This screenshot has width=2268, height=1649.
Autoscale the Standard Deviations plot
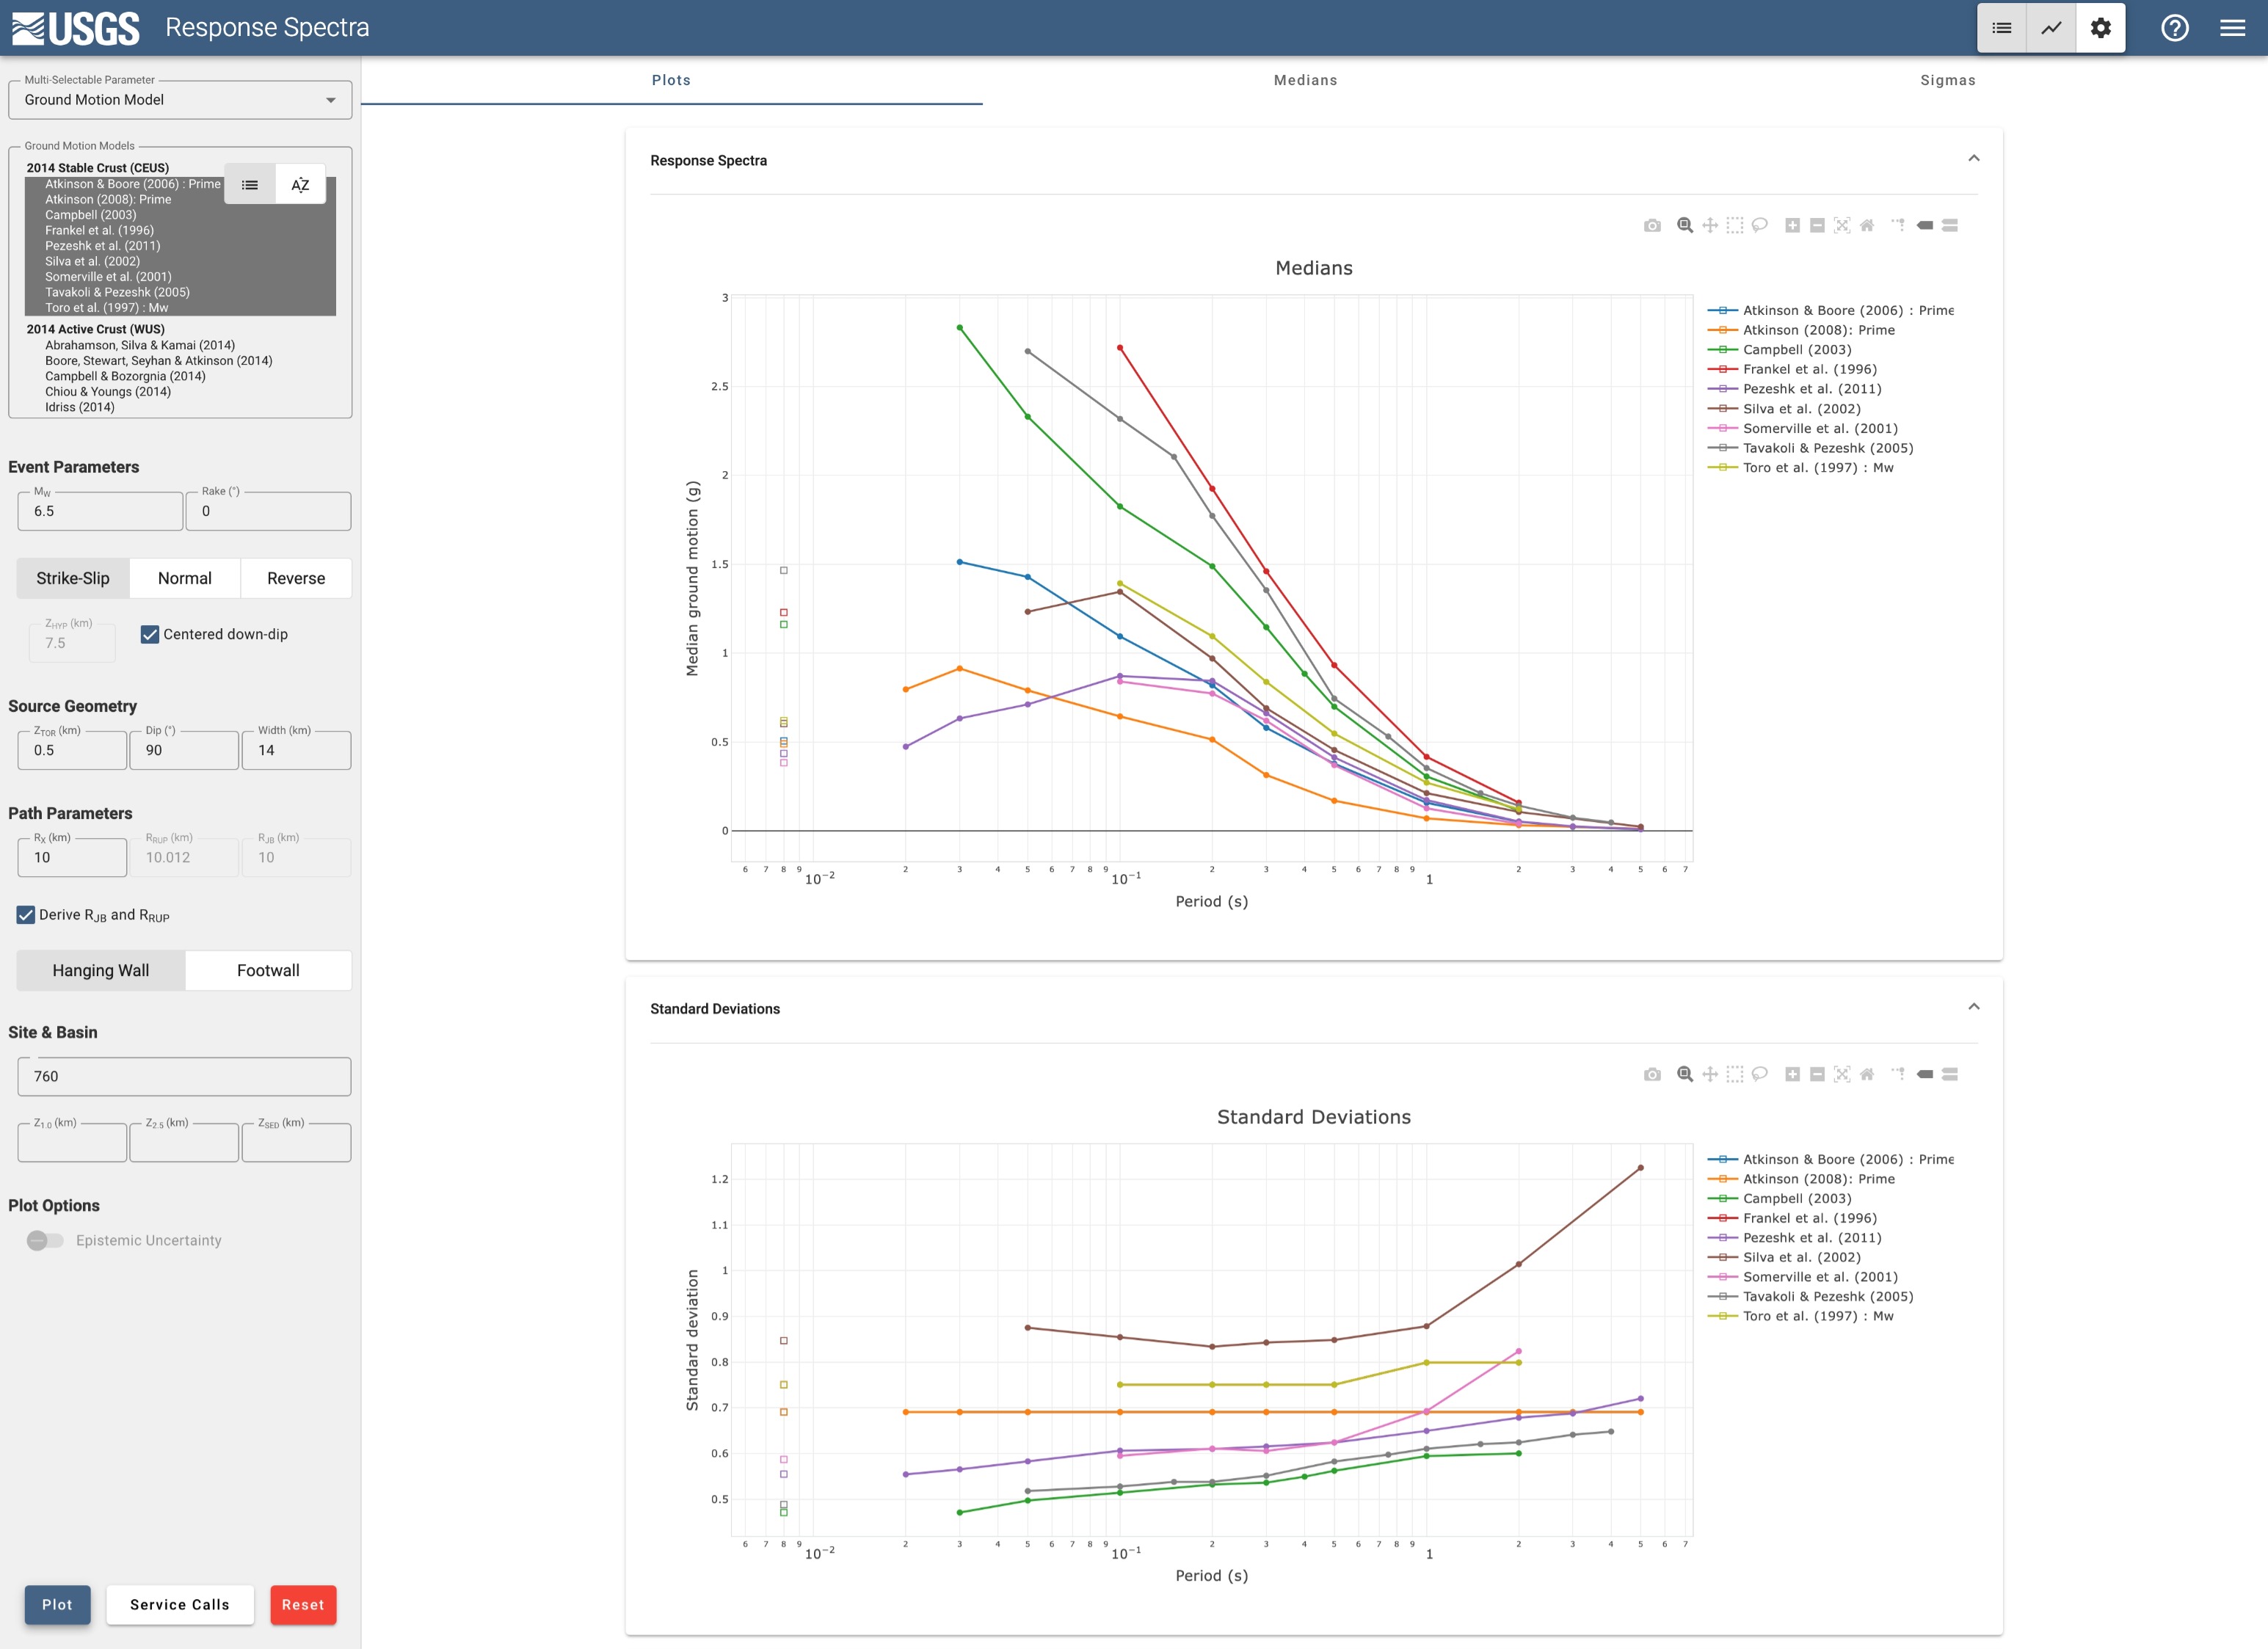(x=1842, y=1075)
